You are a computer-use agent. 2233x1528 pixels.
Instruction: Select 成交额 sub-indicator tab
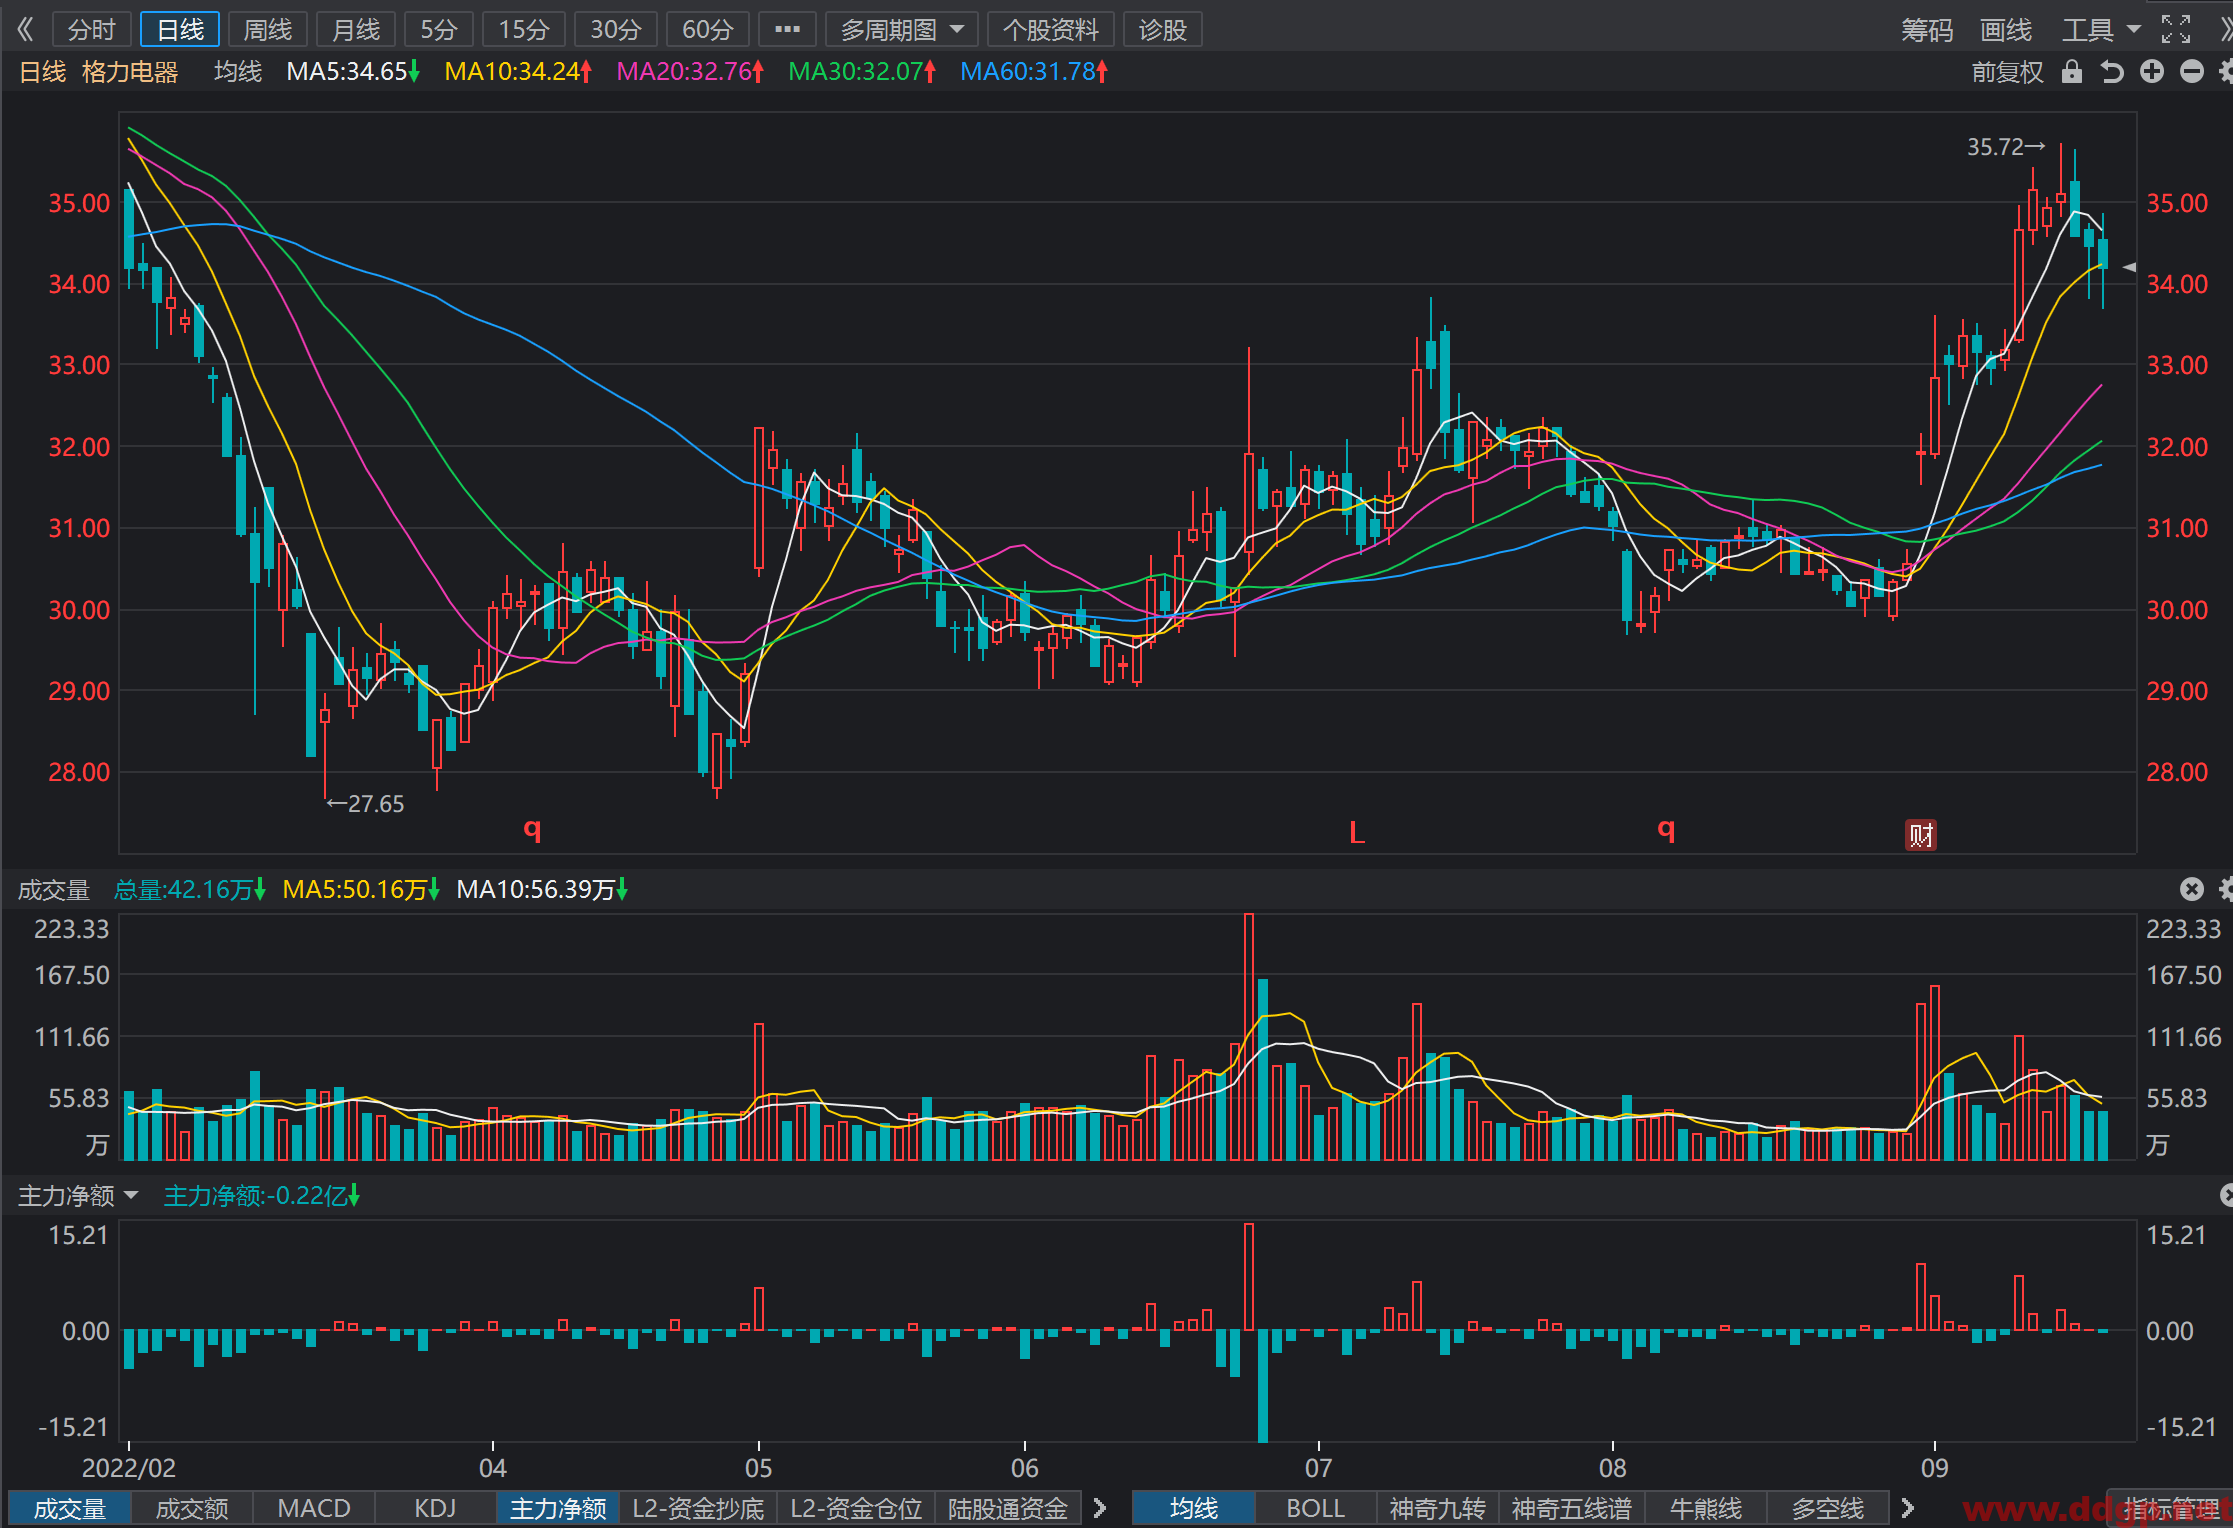pyautogui.click(x=192, y=1508)
